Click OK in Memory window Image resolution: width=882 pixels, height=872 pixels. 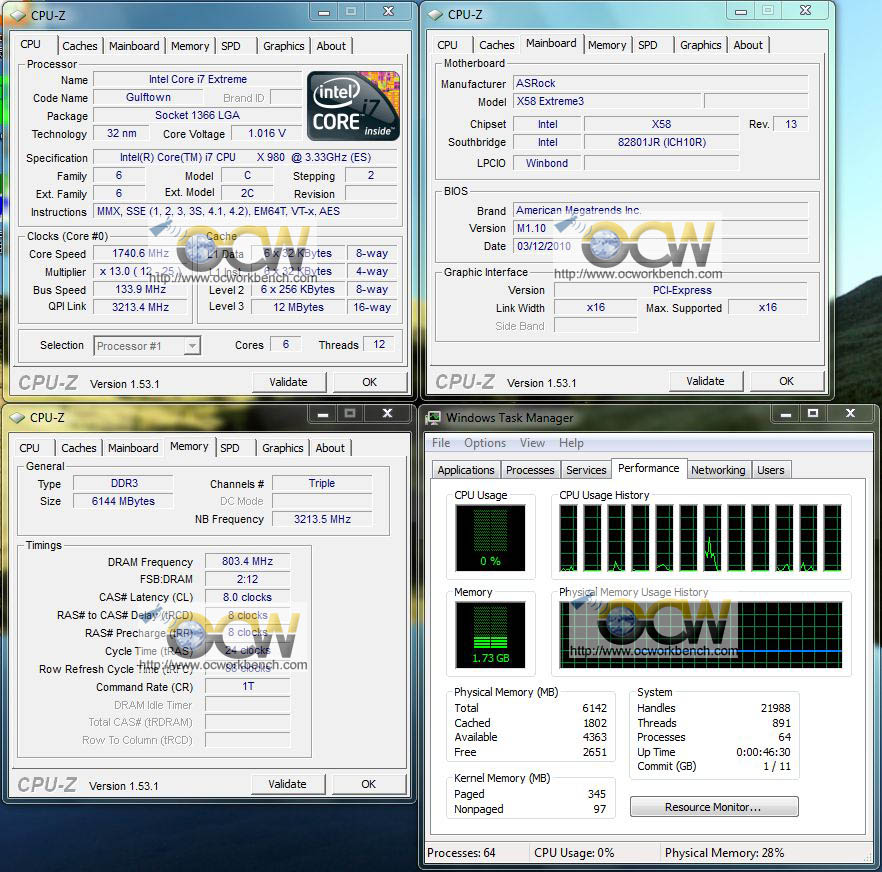click(368, 784)
